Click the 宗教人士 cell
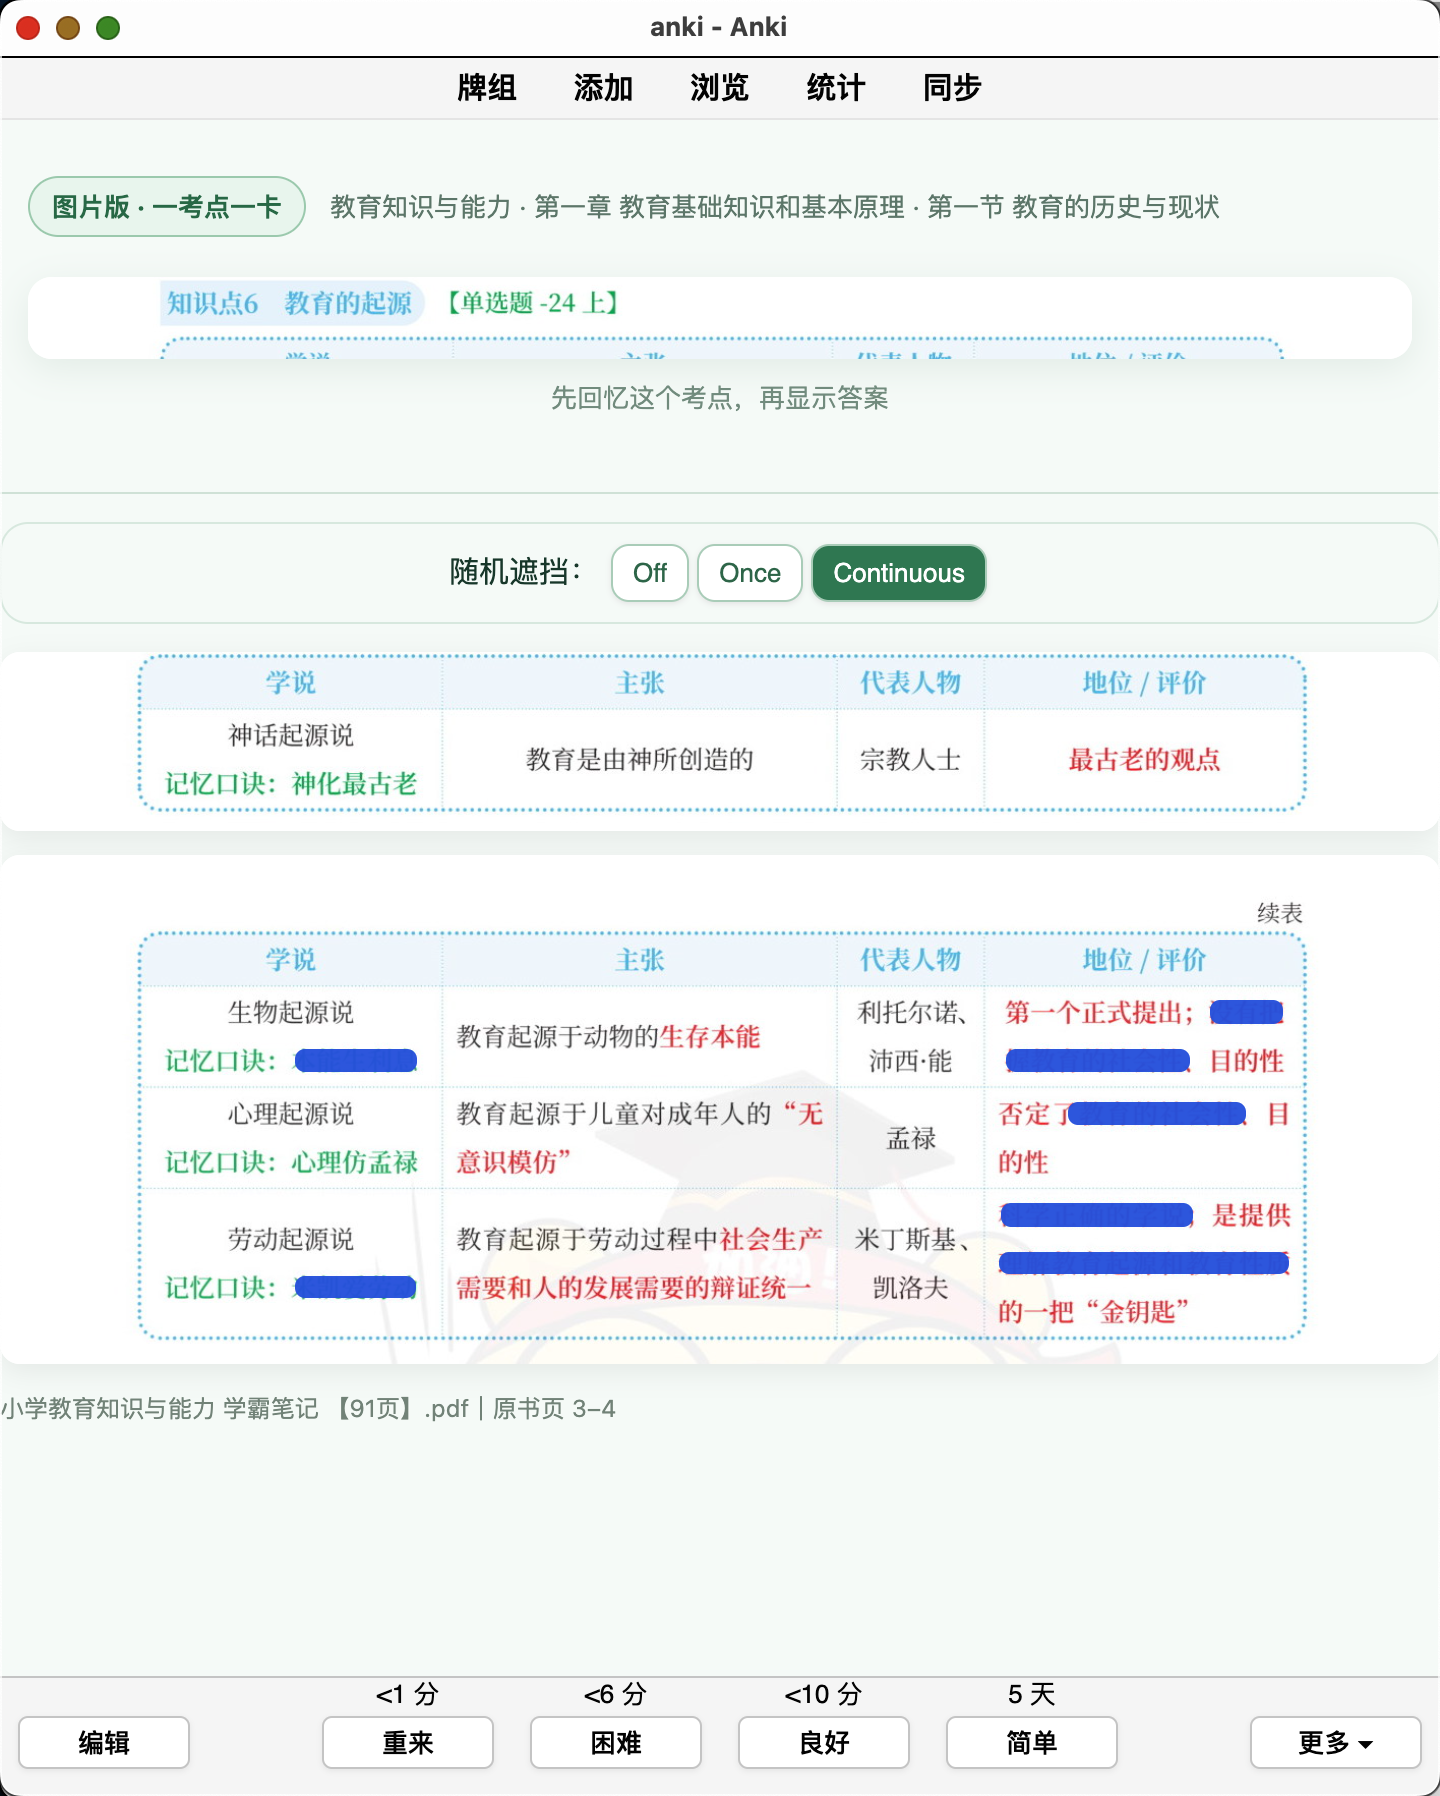The image size is (1440, 1796). pyautogui.click(x=910, y=760)
